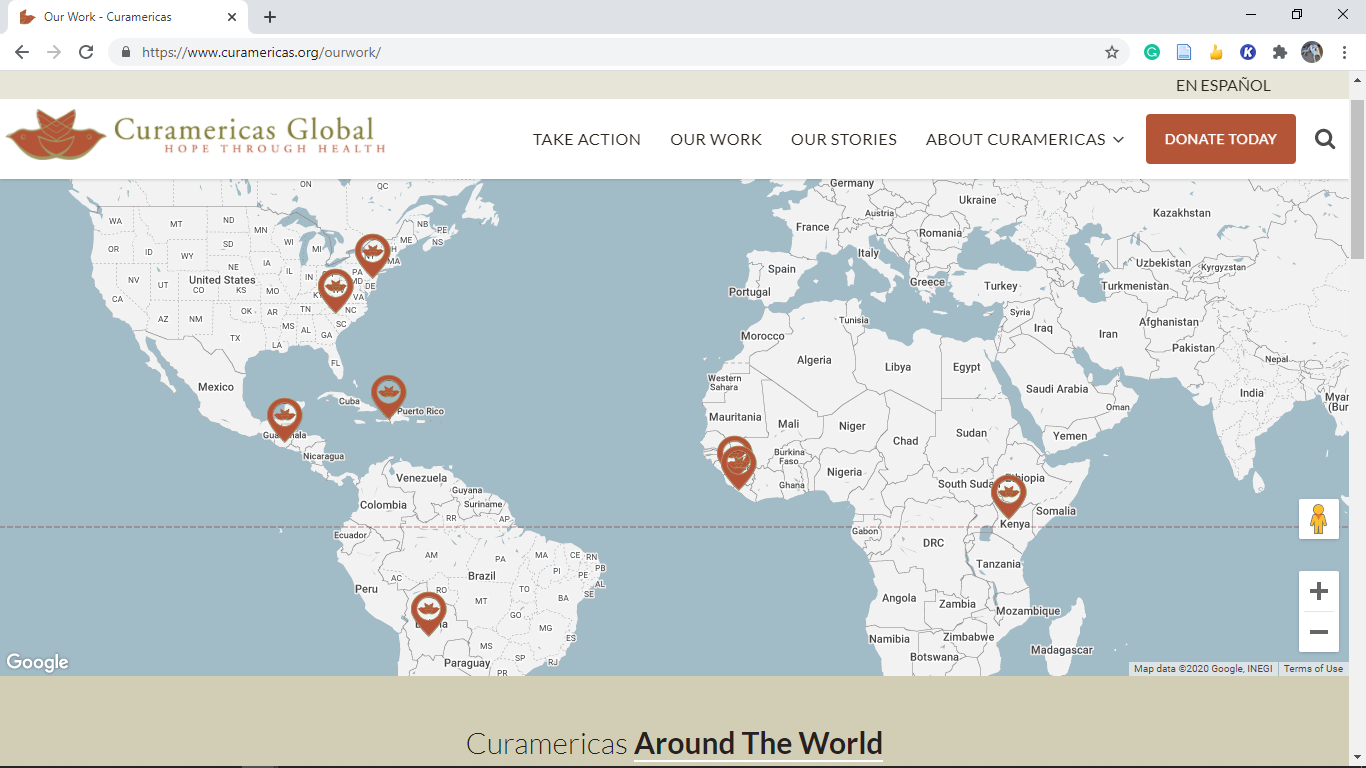
Task: Open the Our Work menu item
Action: point(716,139)
